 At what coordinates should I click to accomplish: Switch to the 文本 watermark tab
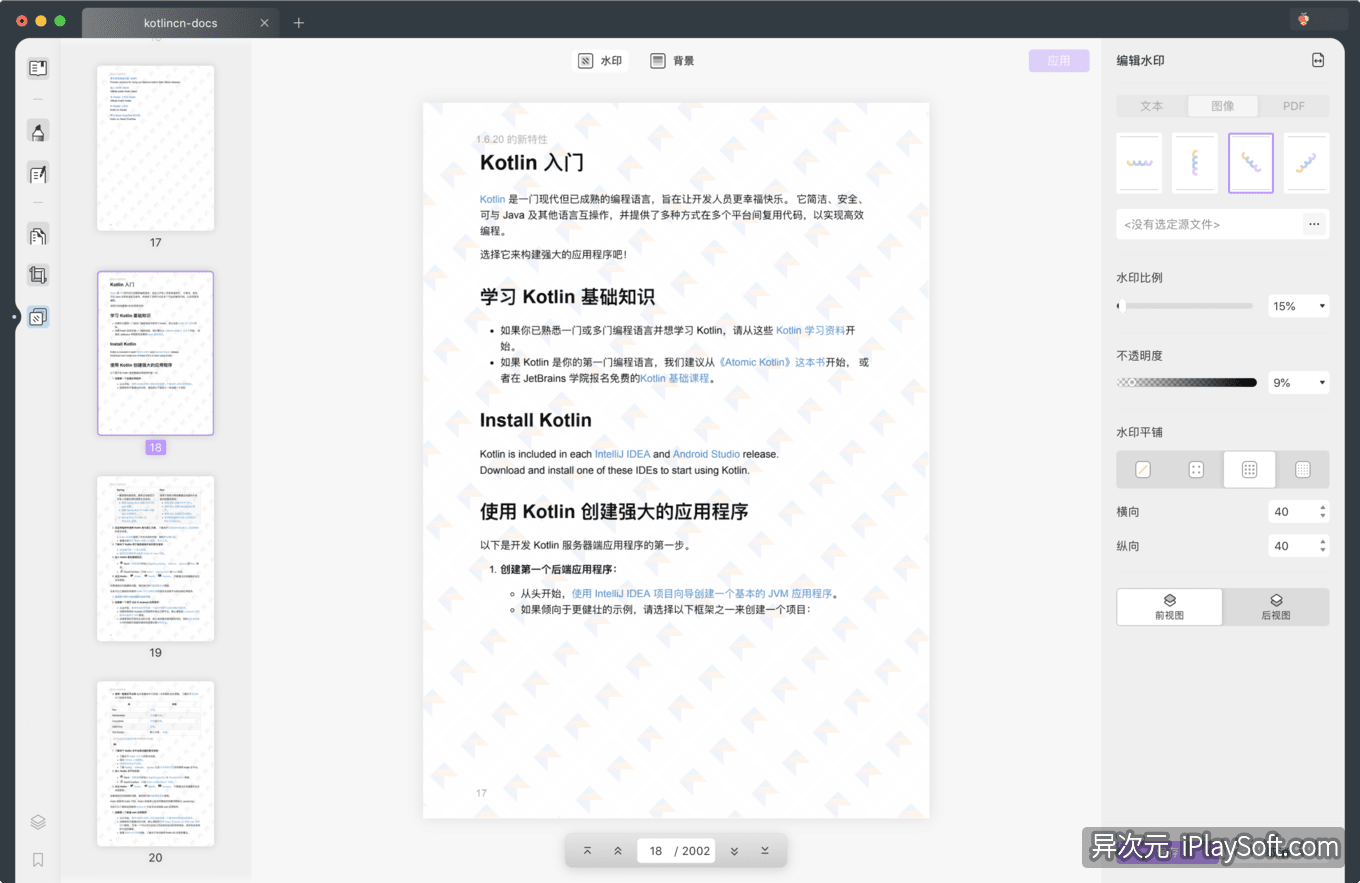(x=1152, y=106)
